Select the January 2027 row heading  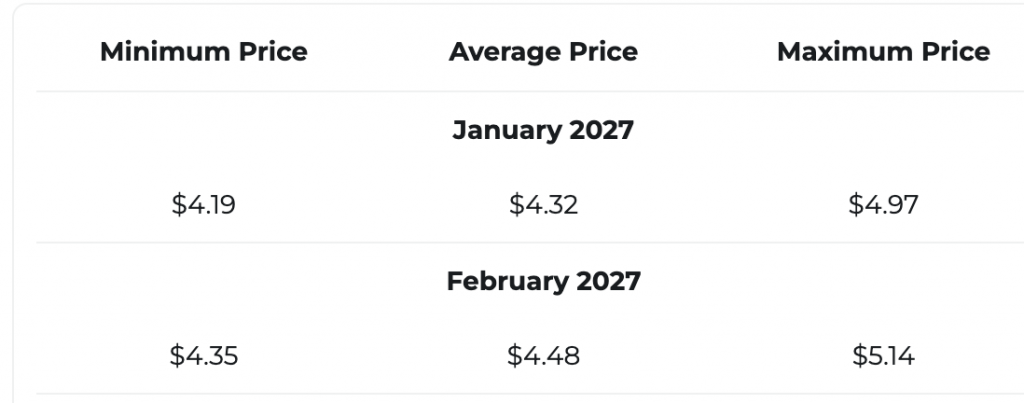[x=543, y=130]
